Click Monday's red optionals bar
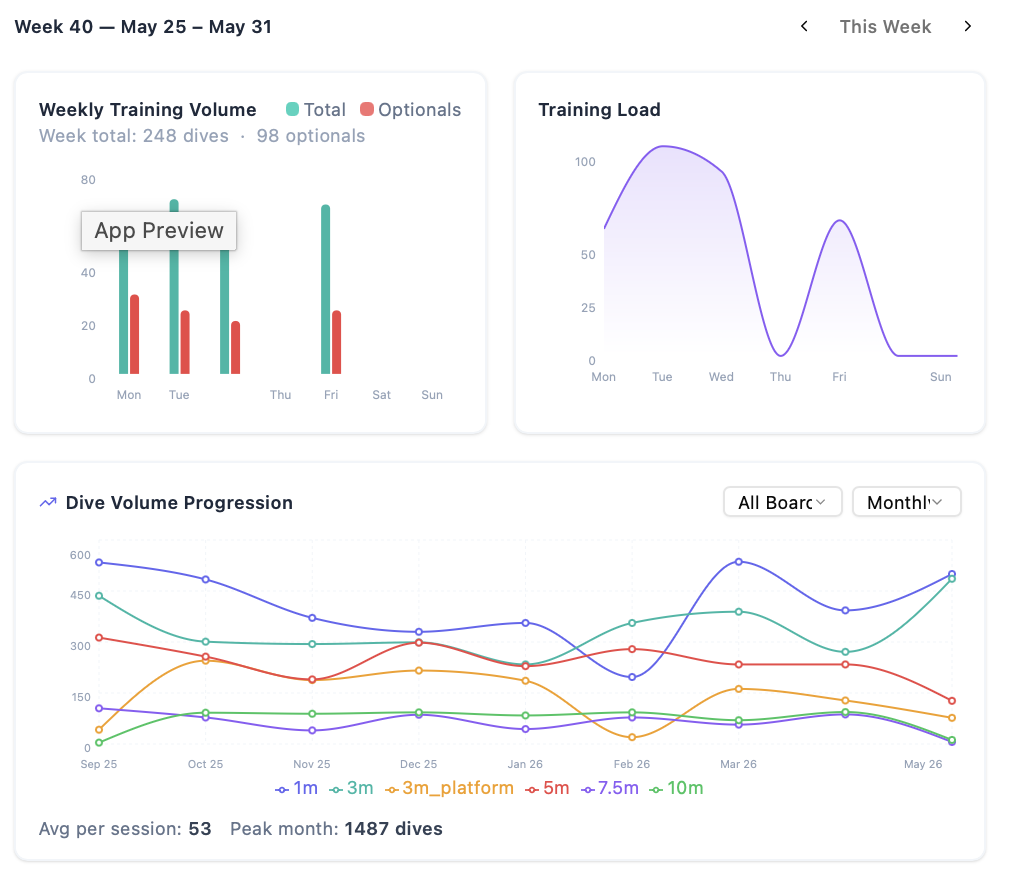The image size is (1018, 876). click(134, 334)
